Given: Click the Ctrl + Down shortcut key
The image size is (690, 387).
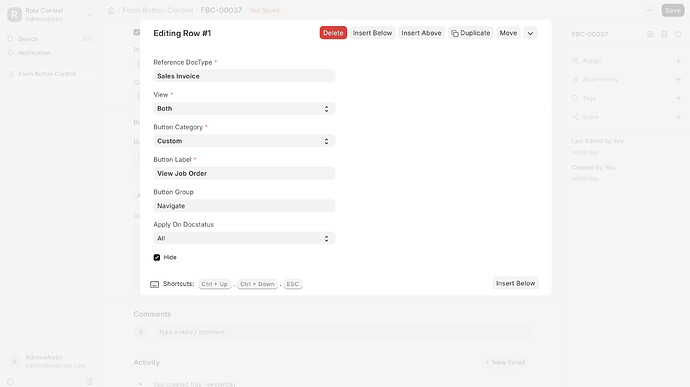Looking at the screenshot, I should (x=257, y=284).
